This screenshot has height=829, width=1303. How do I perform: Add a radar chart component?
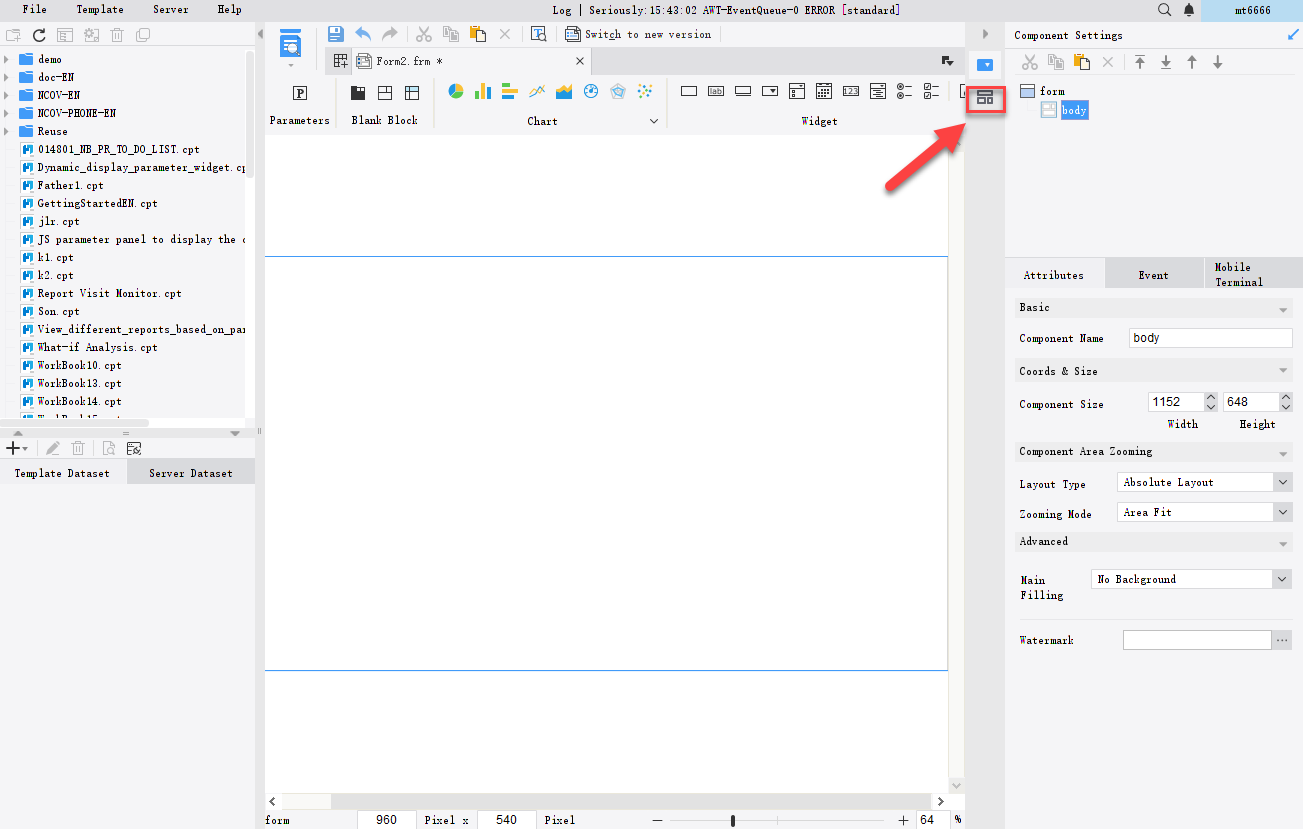(x=618, y=91)
